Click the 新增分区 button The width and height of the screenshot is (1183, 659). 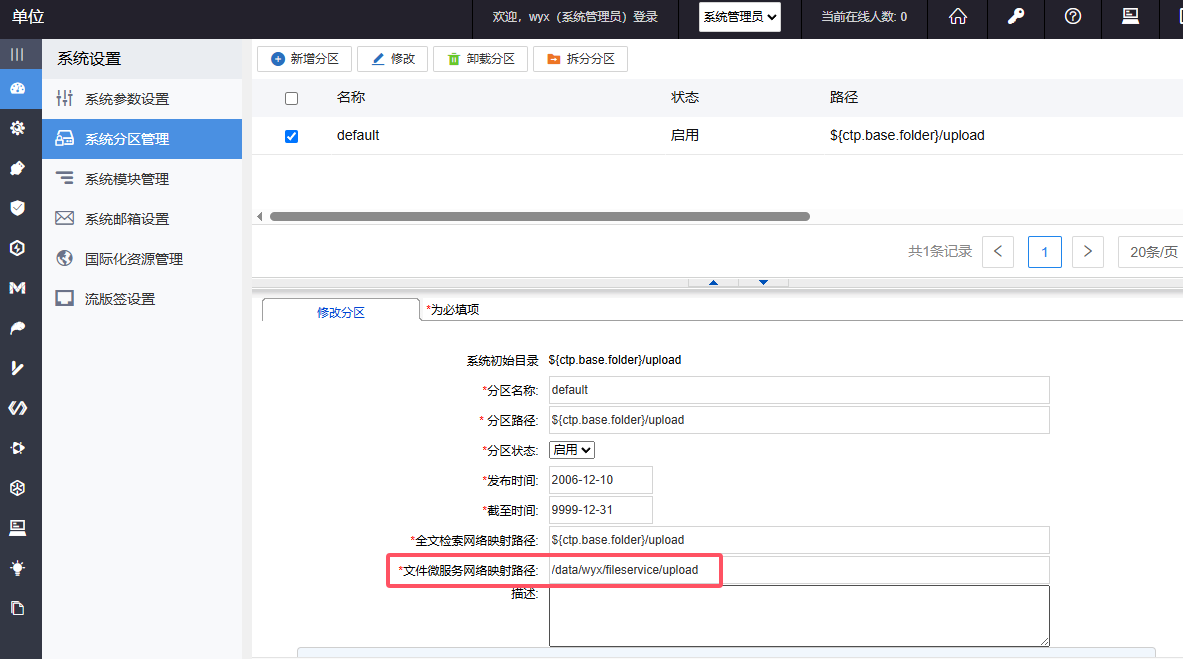pyautogui.click(x=304, y=59)
